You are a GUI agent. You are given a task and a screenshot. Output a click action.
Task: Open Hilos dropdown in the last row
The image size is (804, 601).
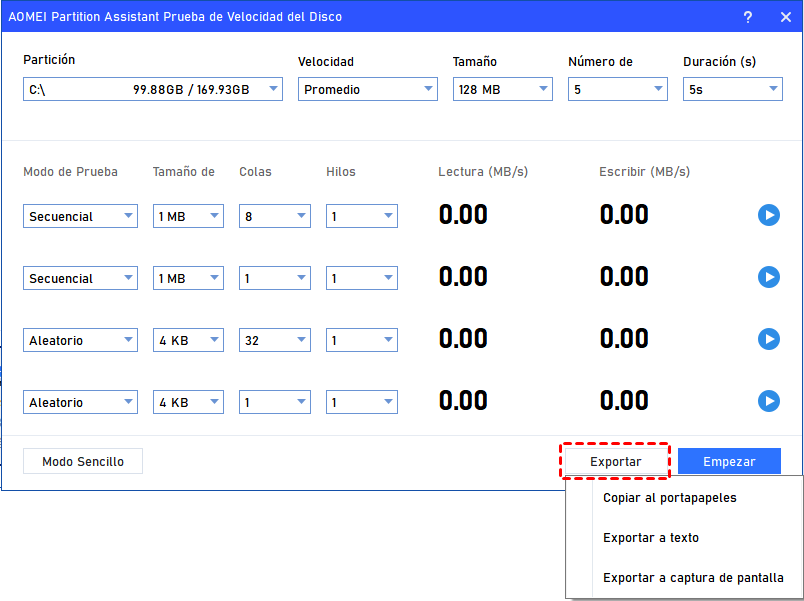(361, 402)
